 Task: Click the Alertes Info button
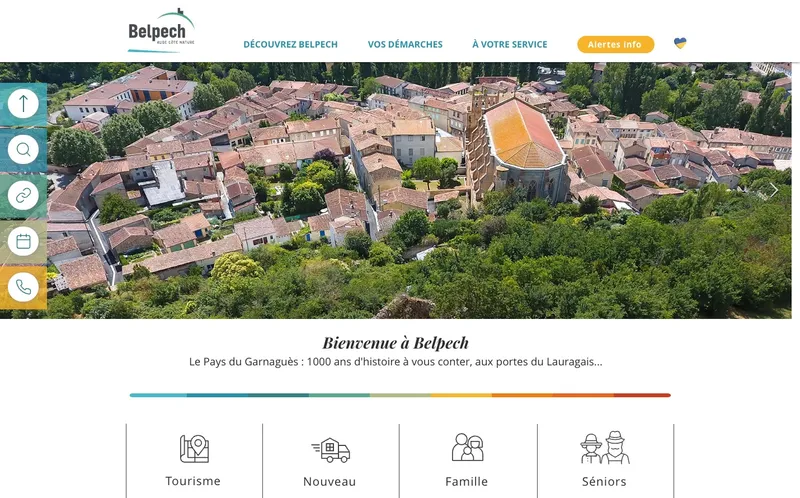[615, 44]
